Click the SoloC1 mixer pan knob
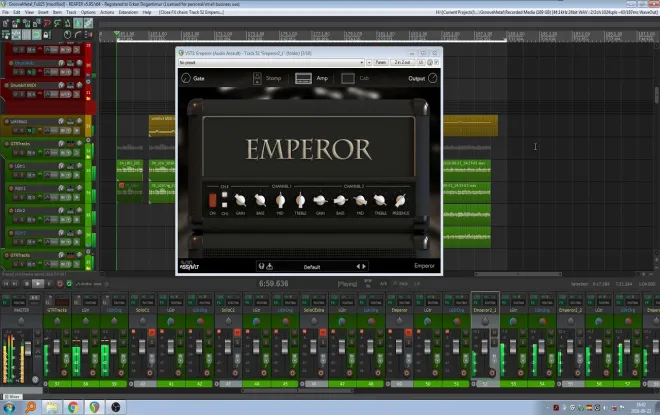This screenshot has height=415, width=660. 143,322
